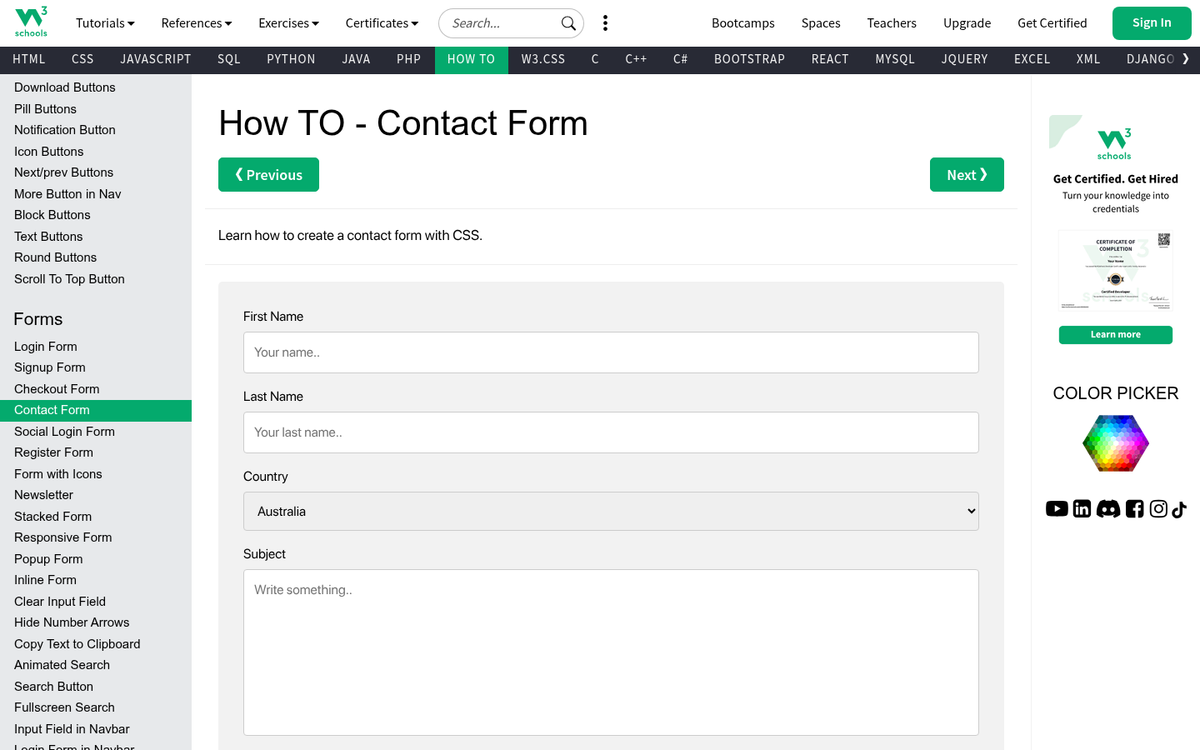
Task: Click the search magnifier icon
Action: pos(569,22)
